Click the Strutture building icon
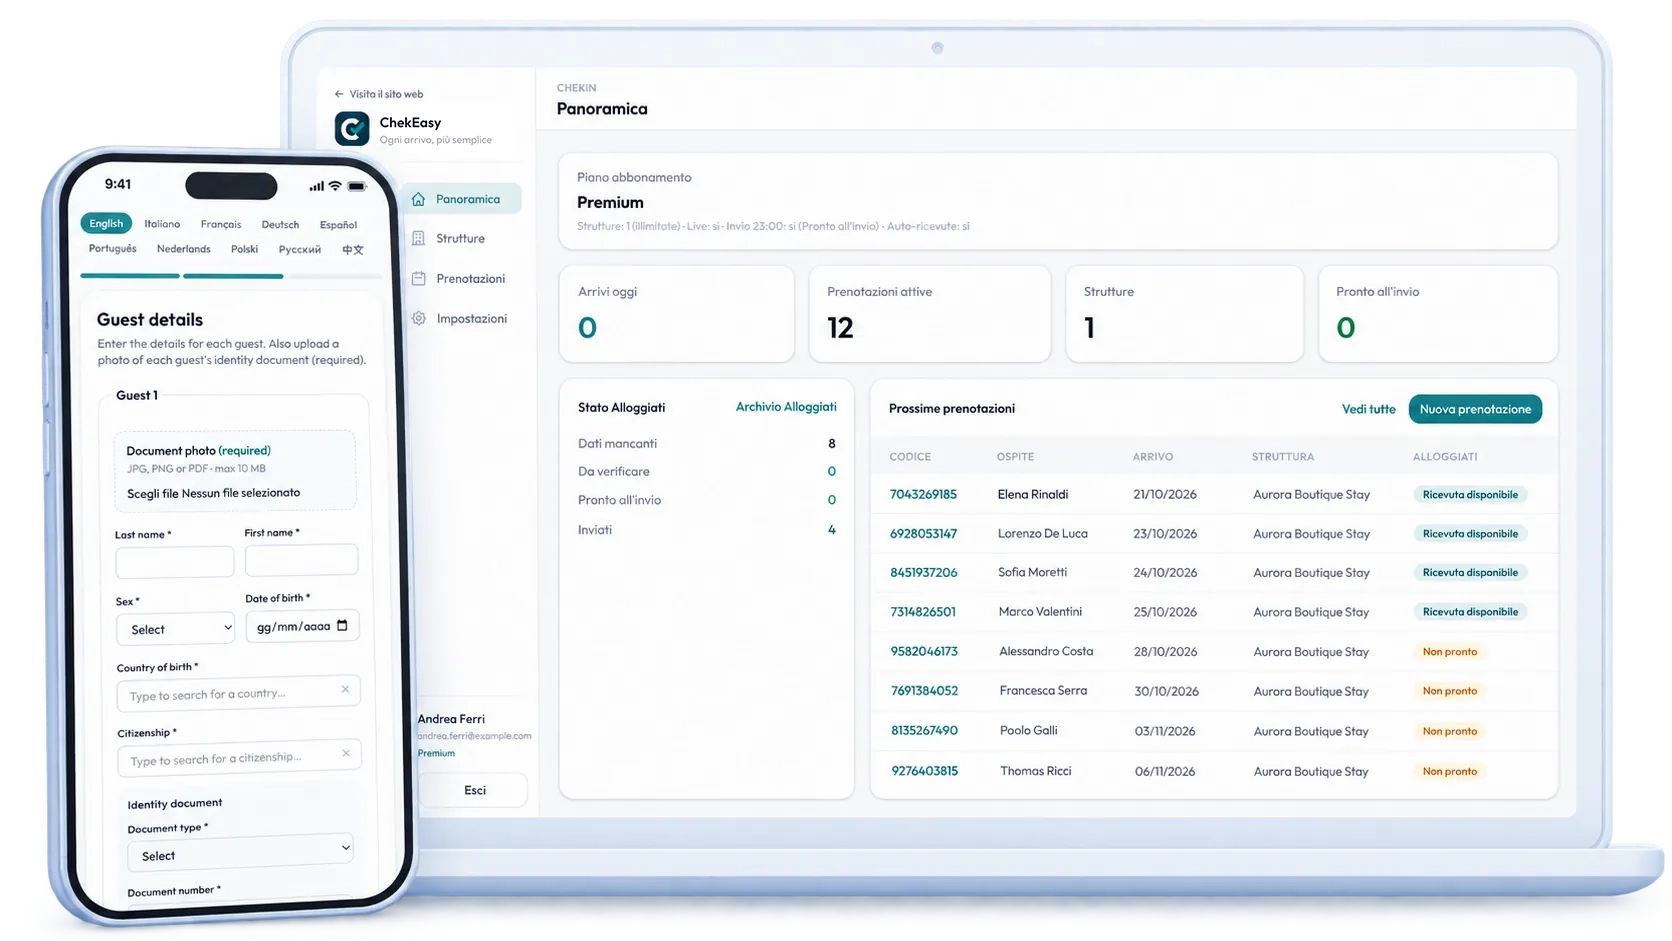The width and height of the screenshot is (1672, 941). pyautogui.click(x=419, y=238)
